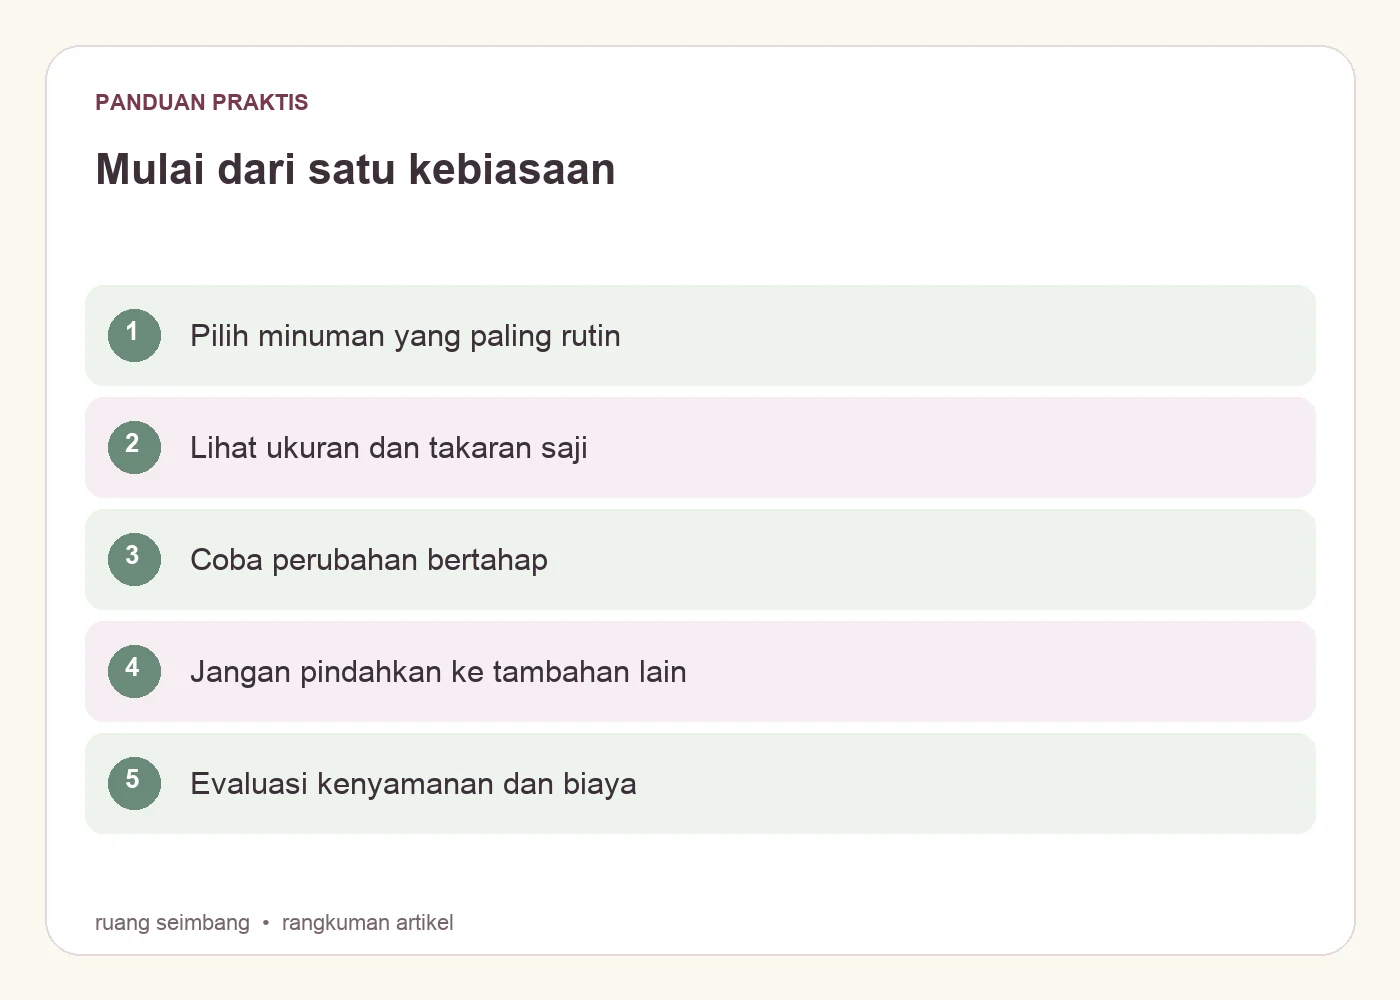Click the number 5 step badge

coord(134,783)
